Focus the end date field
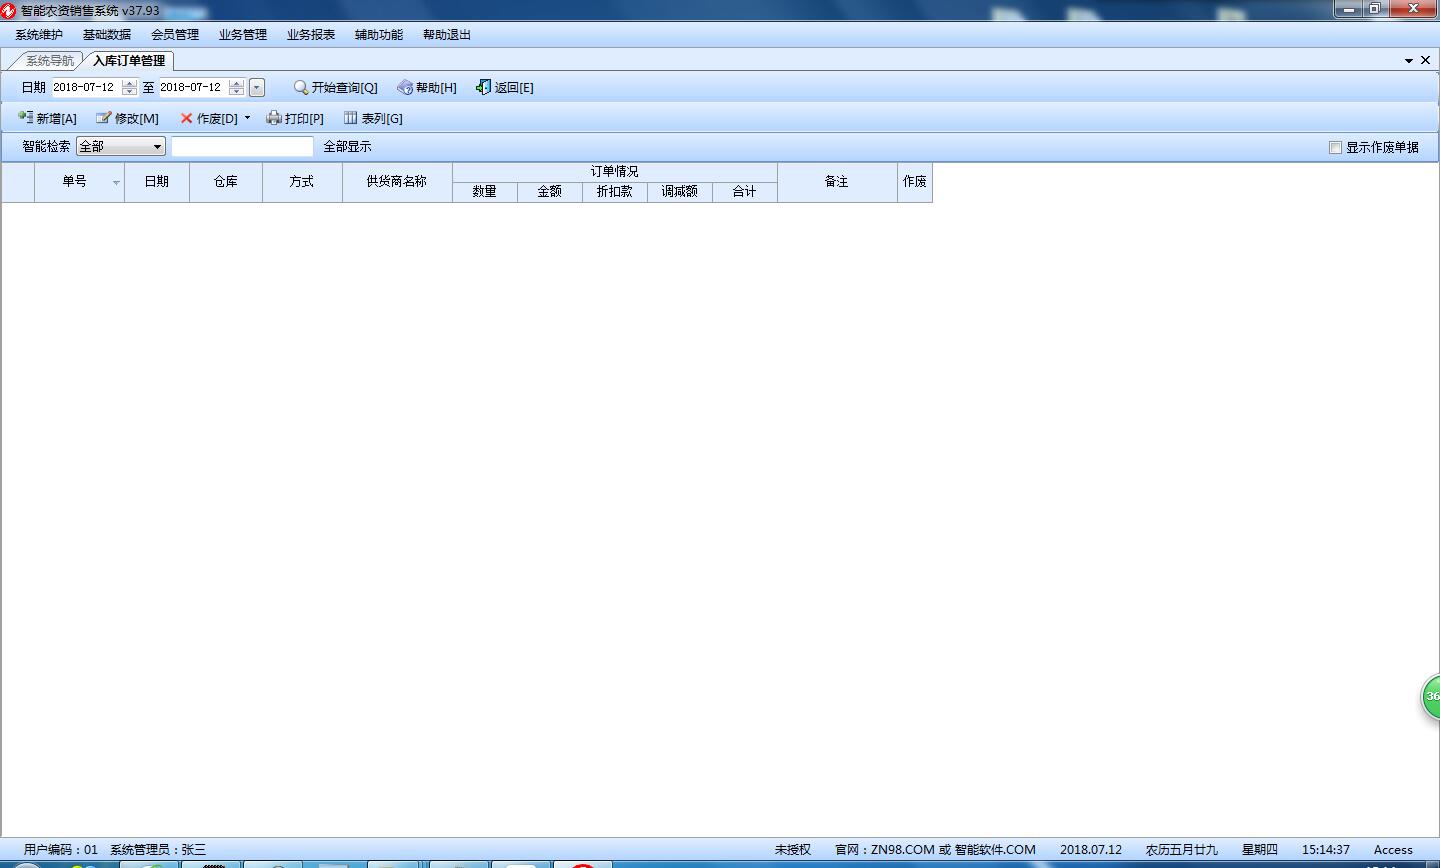The width and height of the screenshot is (1440, 868). (192, 88)
